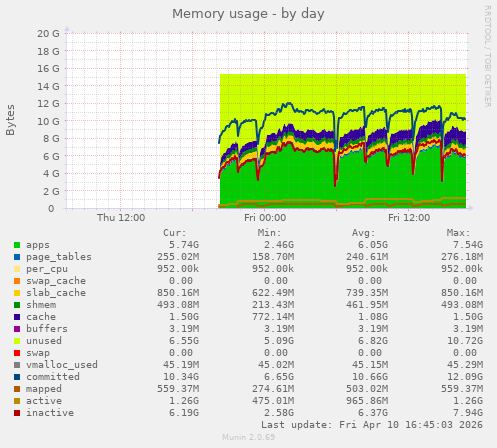The height and width of the screenshot is (448, 497).
Task: Click the buffers magenta legend swatch
Action: (x=17, y=329)
